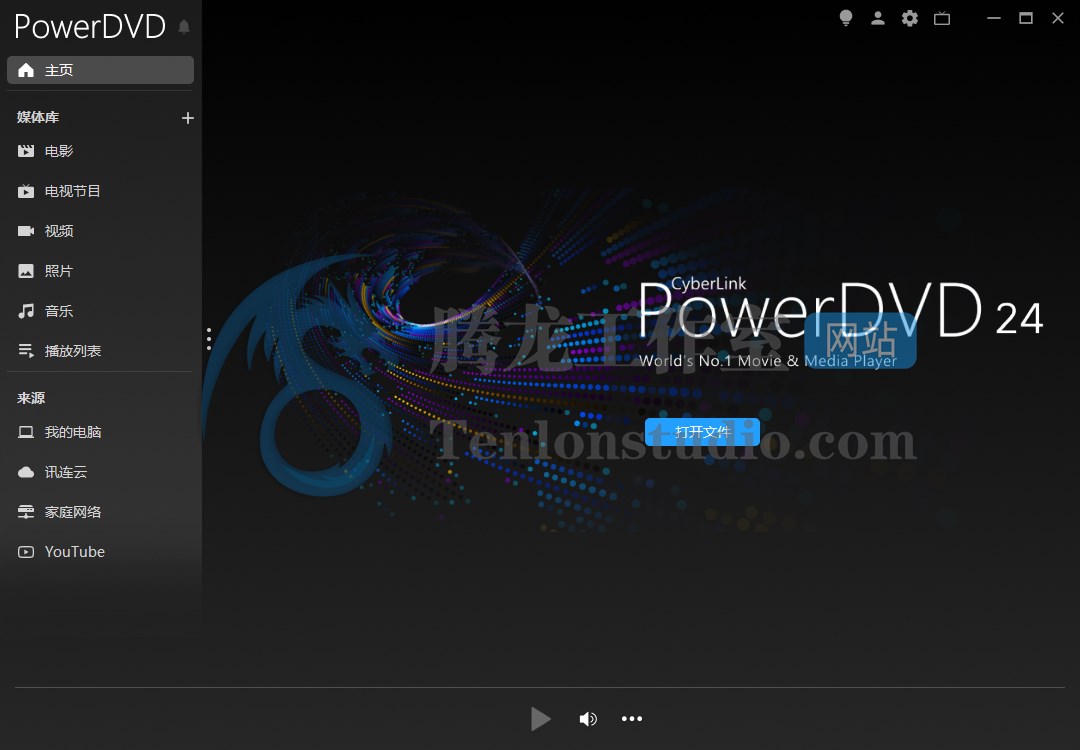Open more options three-dot menu in player bar
The image size is (1080, 750).
click(632, 718)
